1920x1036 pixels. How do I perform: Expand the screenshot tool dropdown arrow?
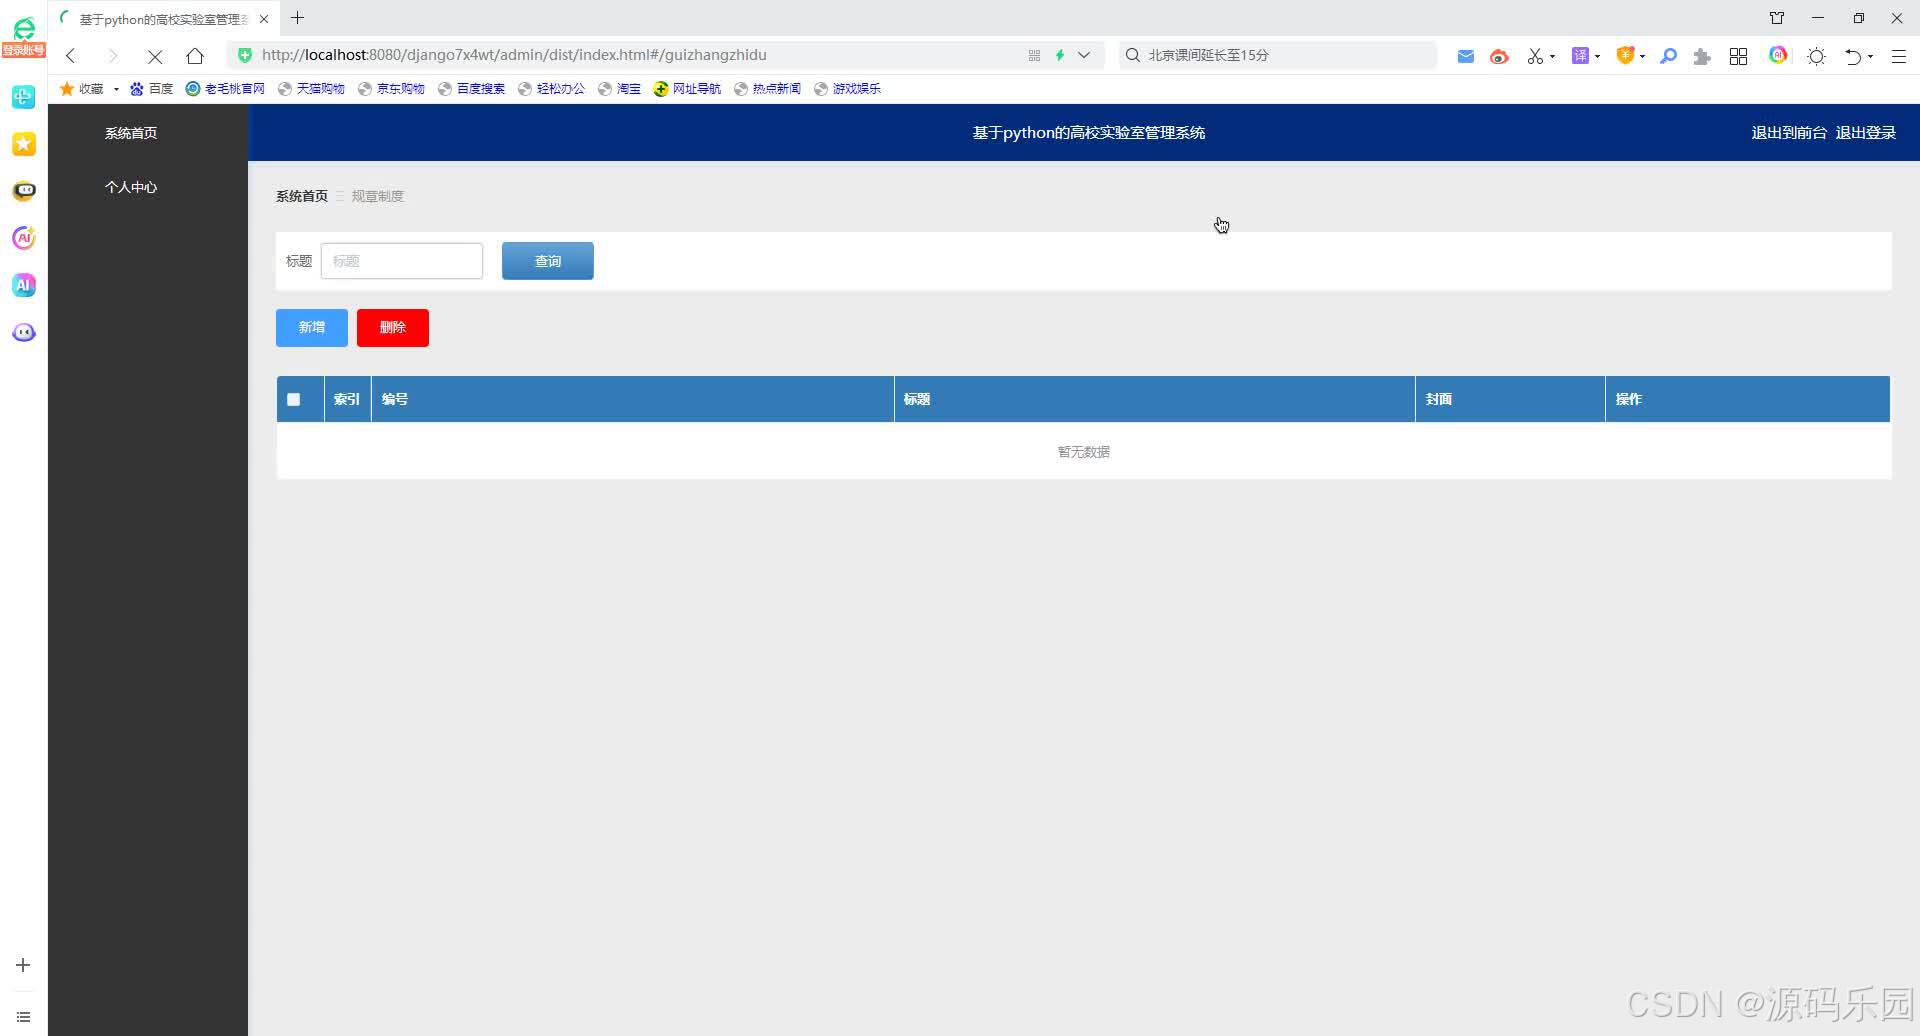click(x=1553, y=57)
